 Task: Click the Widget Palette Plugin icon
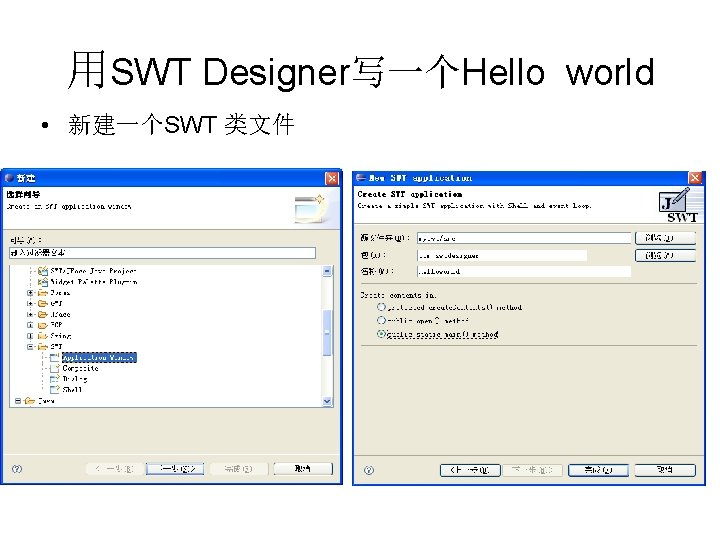coord(43,281)
